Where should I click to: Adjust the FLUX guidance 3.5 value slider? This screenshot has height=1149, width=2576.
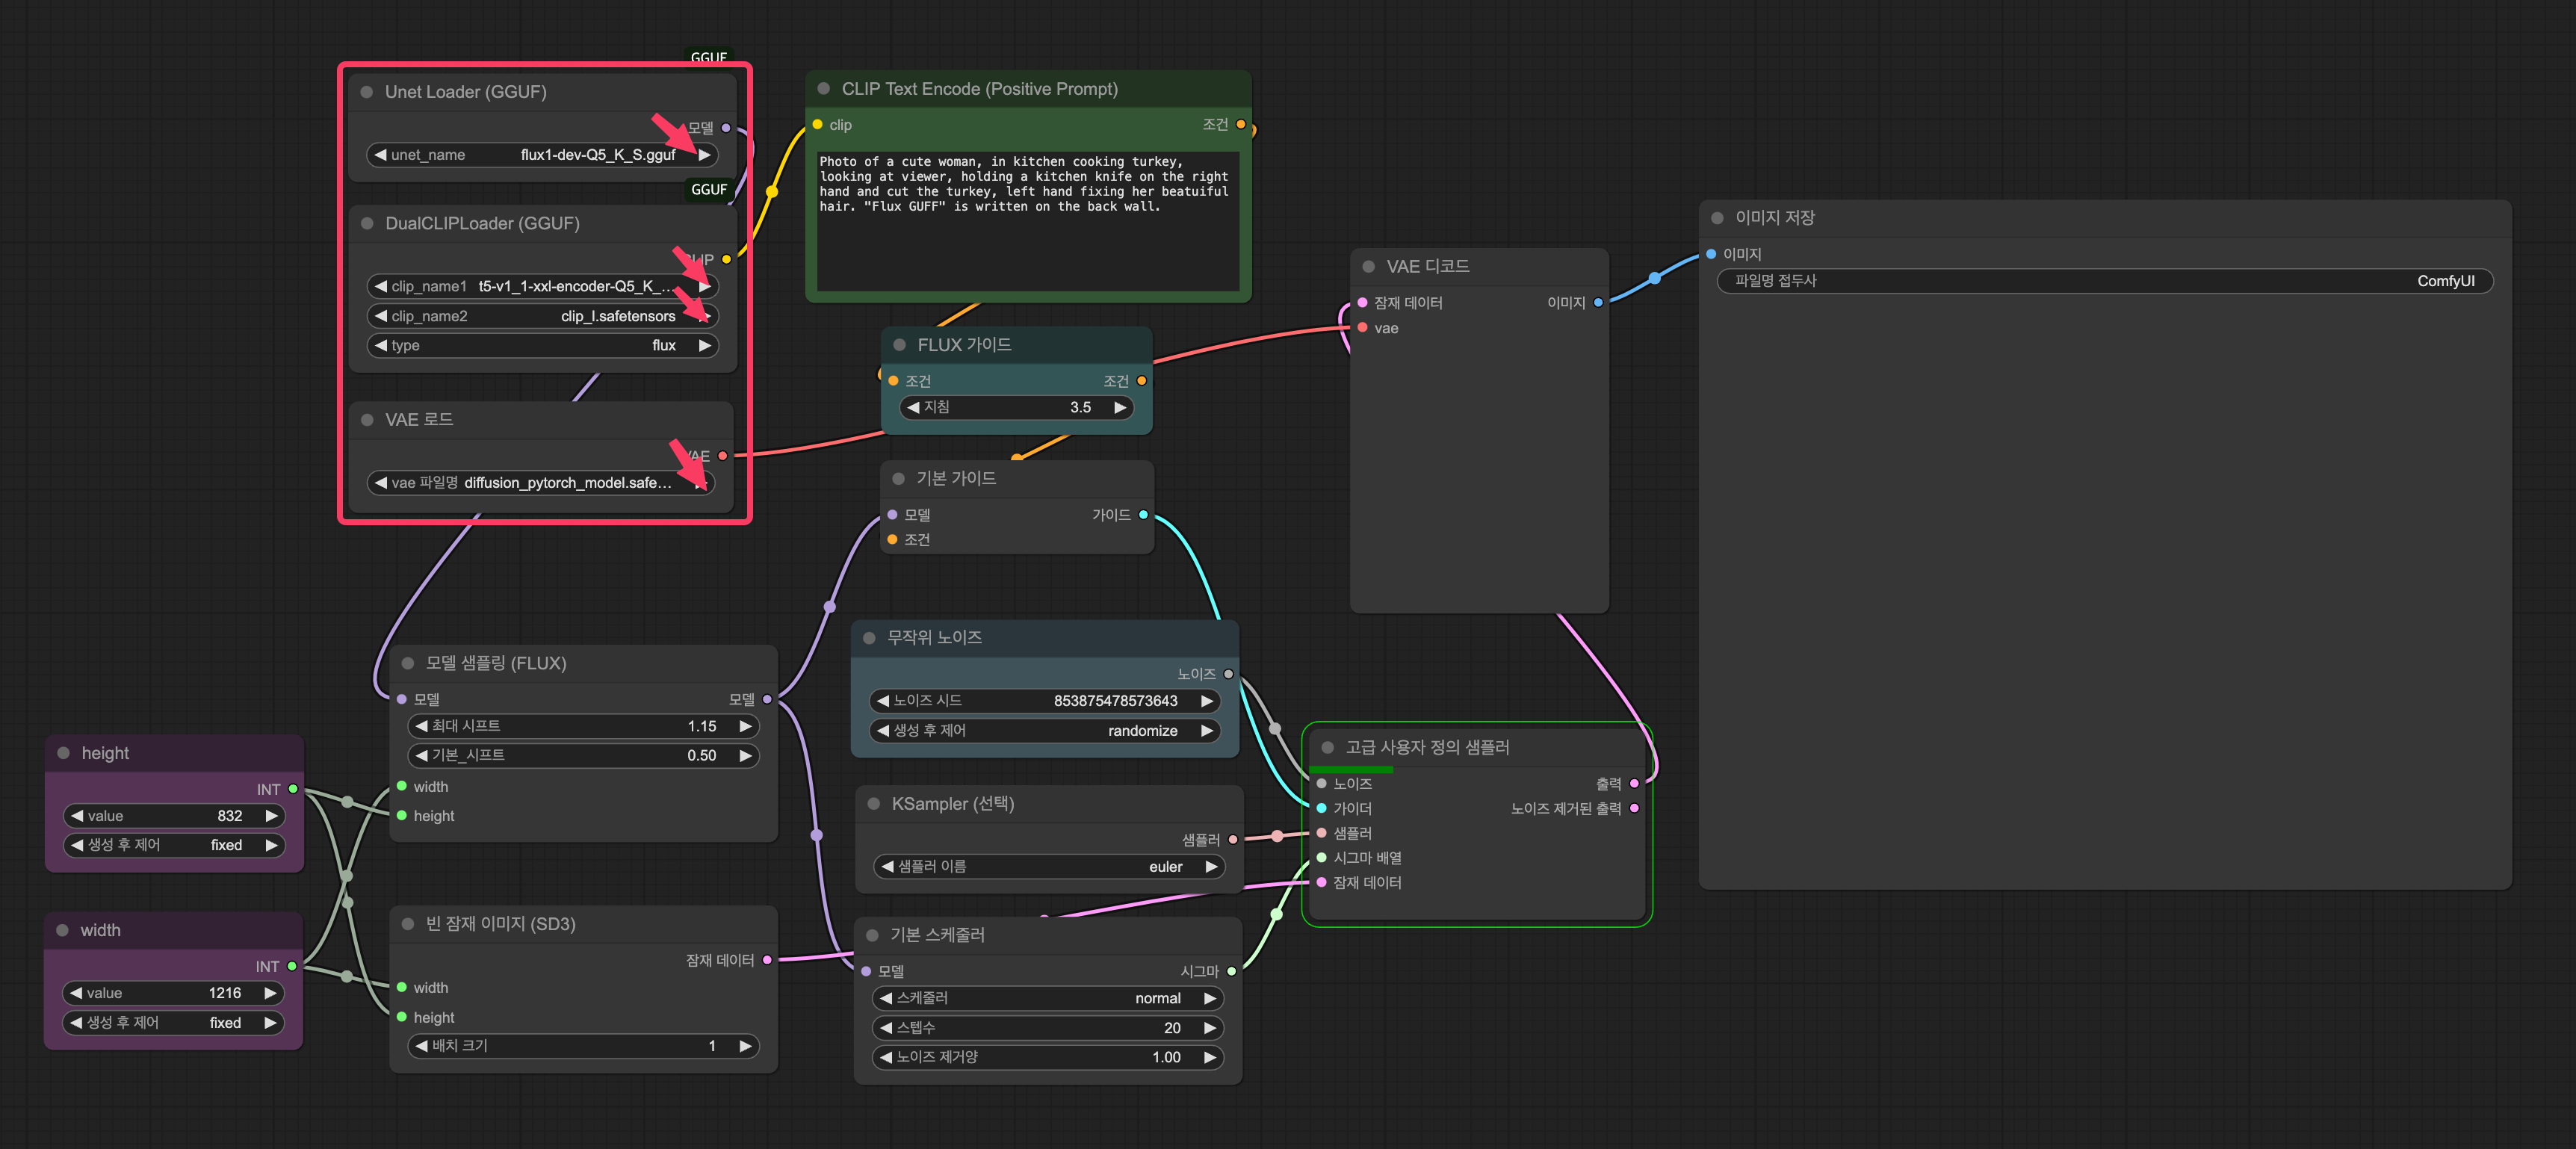point(1016,408)
